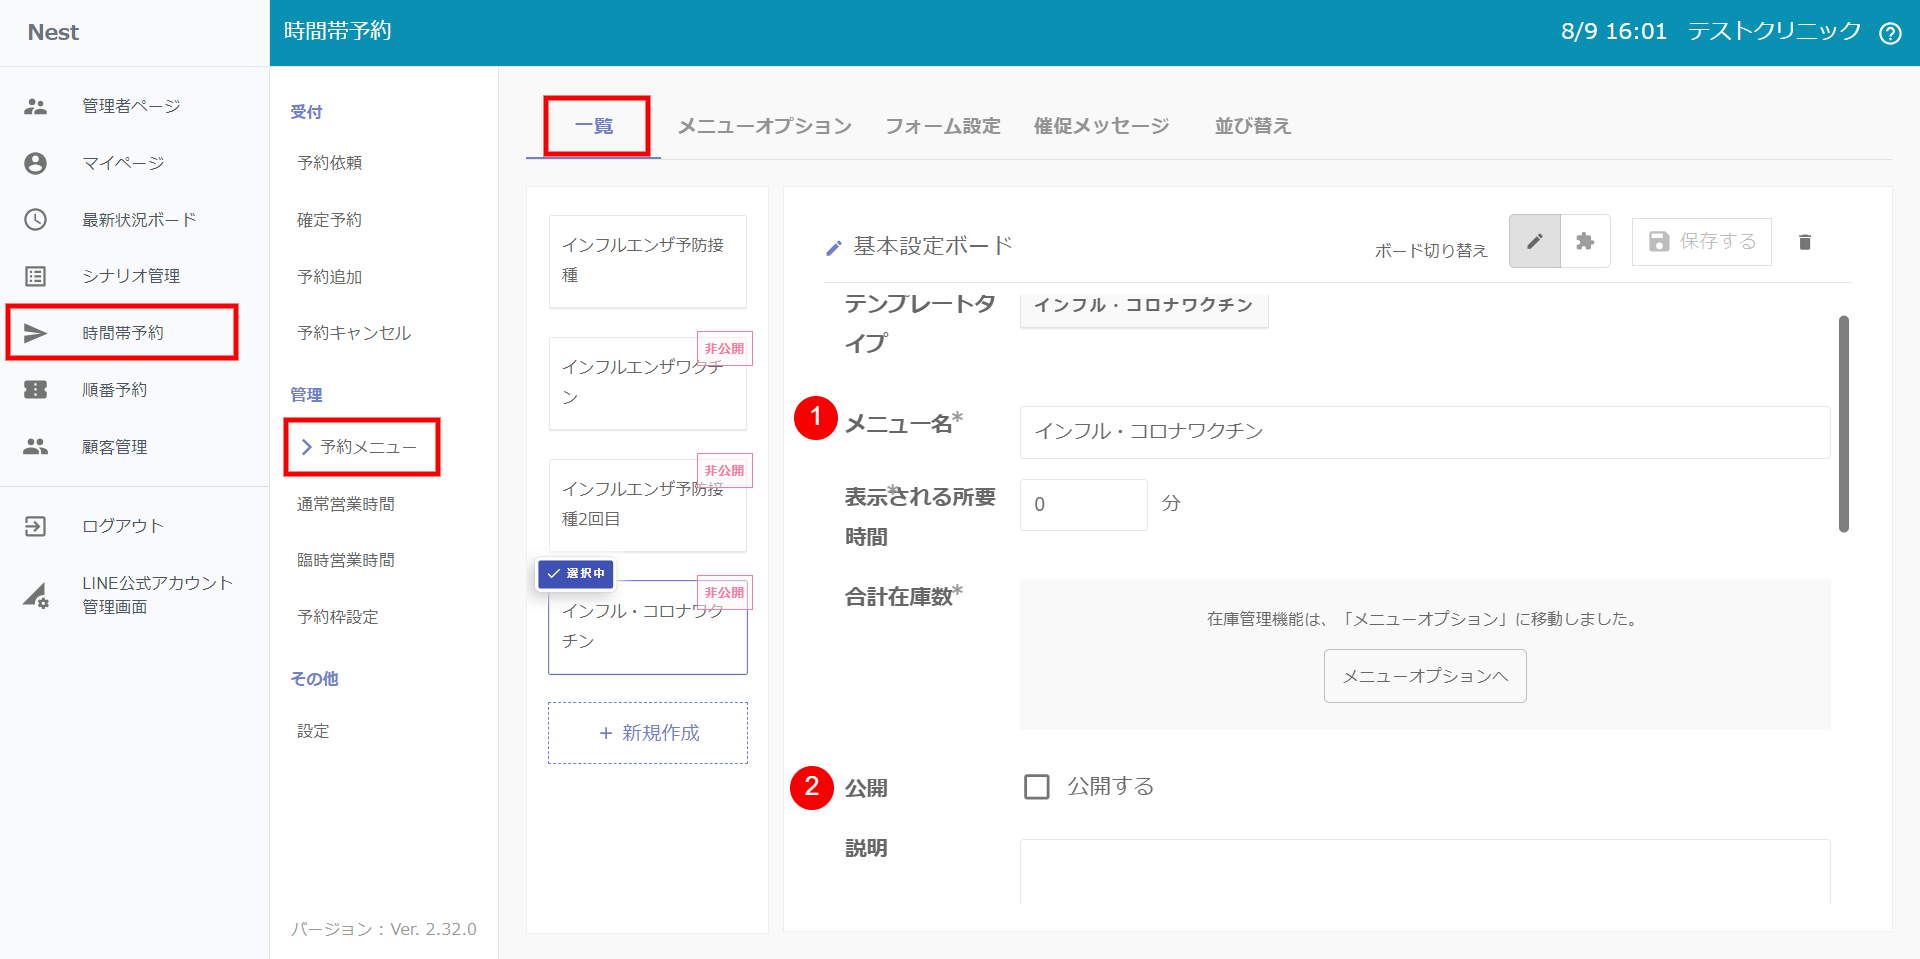Image resolution: width=1920 pixels, height=959 pixels.
Task: Open the フォーム設定 tab
Action: 942,126
